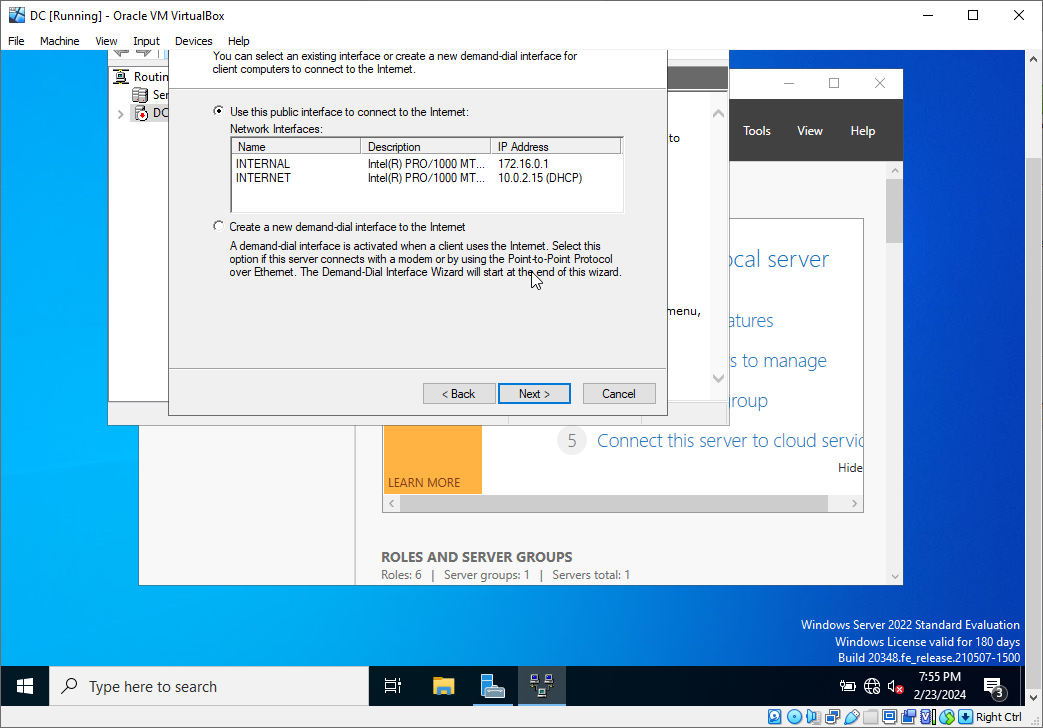Click VirtualBox shared folders indicator
The height and width of the screenshot is (728, 1043).
pos(871,717)
